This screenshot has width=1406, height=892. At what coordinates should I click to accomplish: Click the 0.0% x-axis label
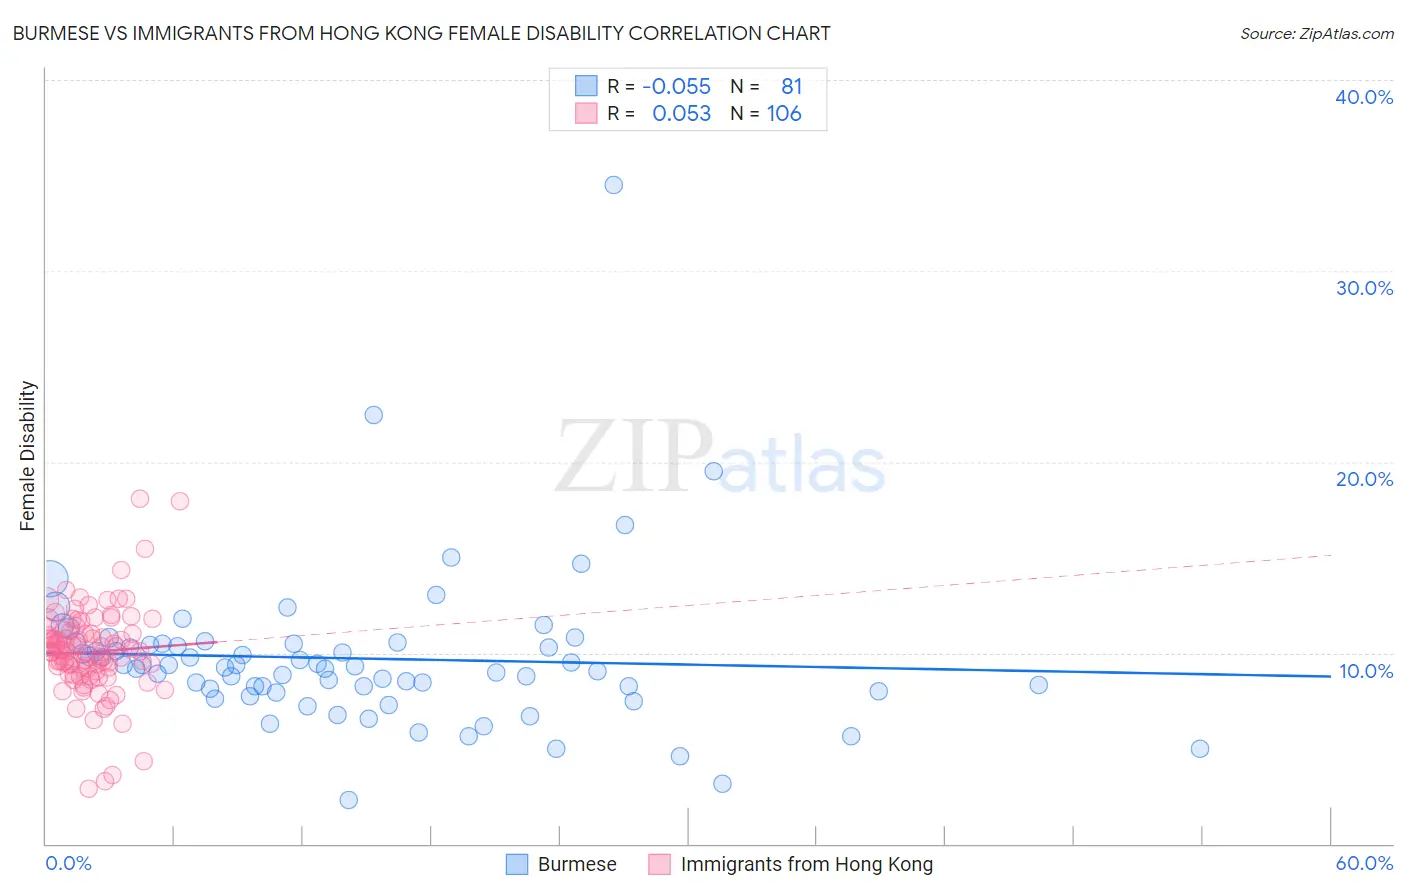pos(68,863)
